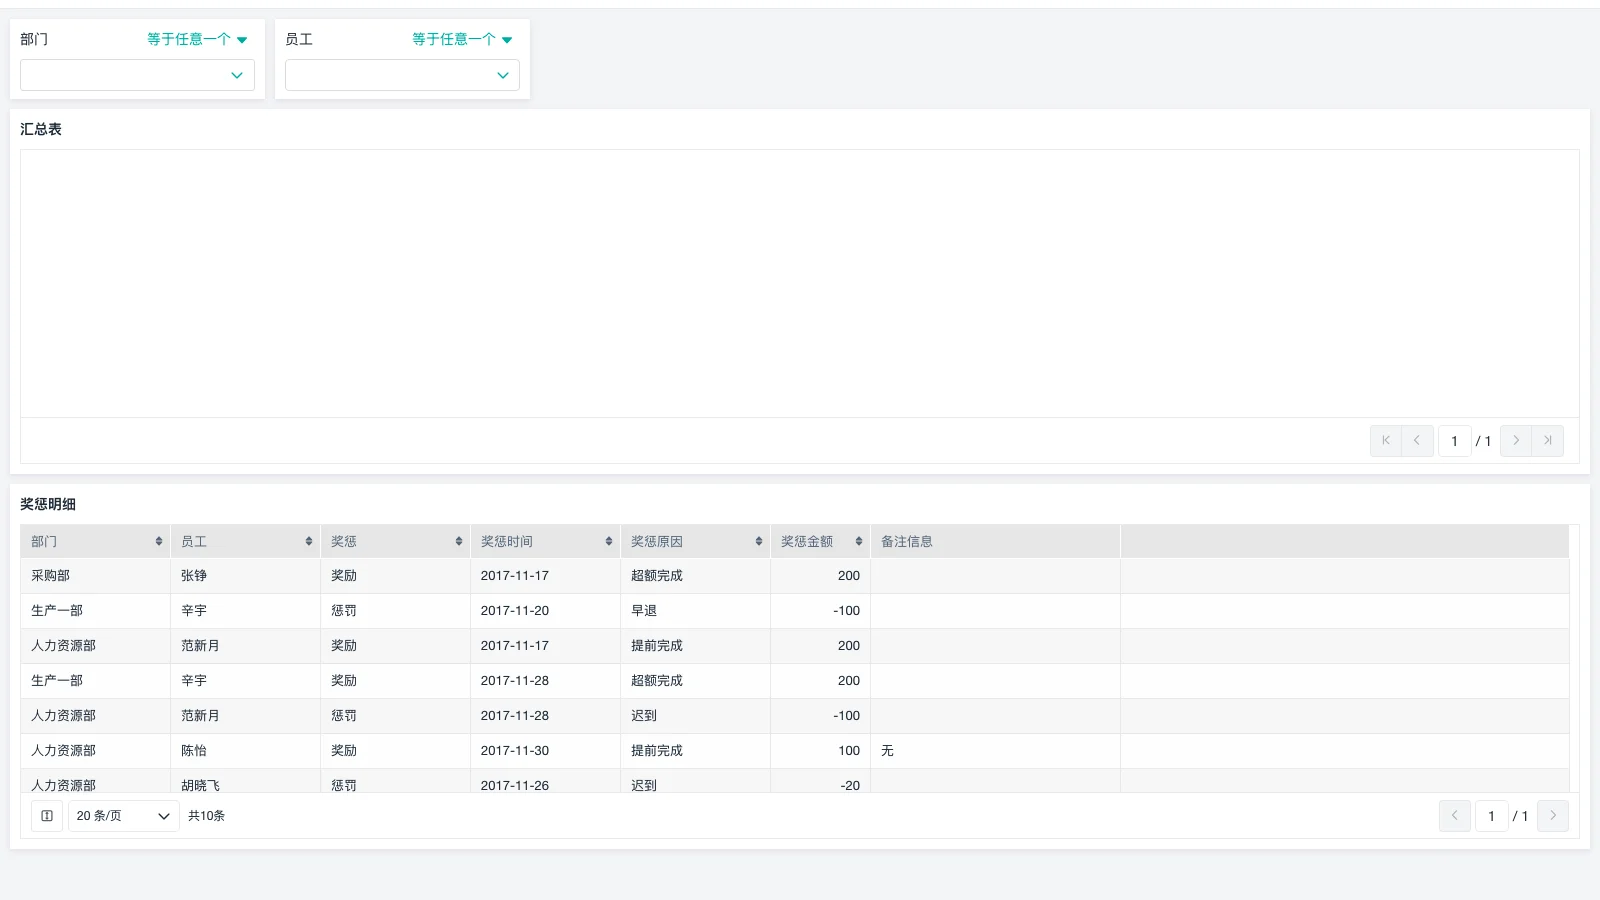Open the 部门 filter dropdown
Screen dimensions: 1600x900
coord(137,75)
